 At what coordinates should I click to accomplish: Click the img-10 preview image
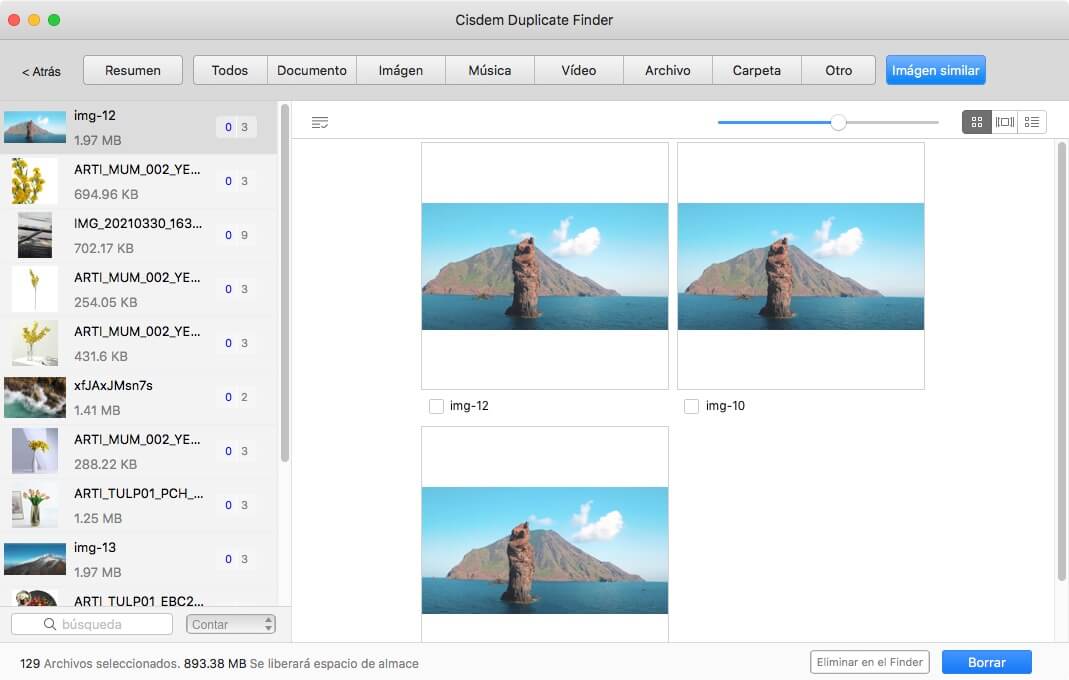[x=801, y=266]
